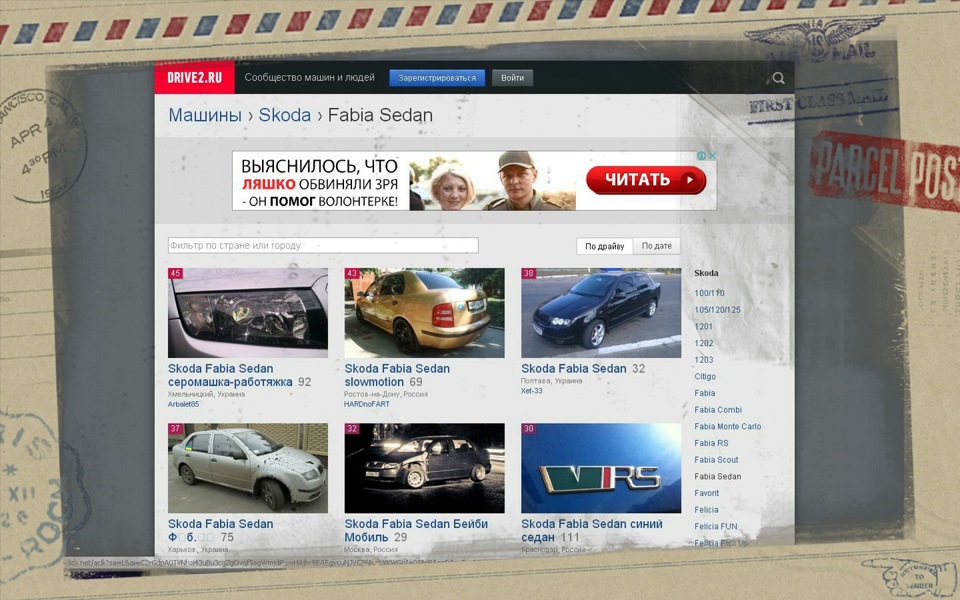Open the black Fabia thumbnail rated 38

(601, 313)
